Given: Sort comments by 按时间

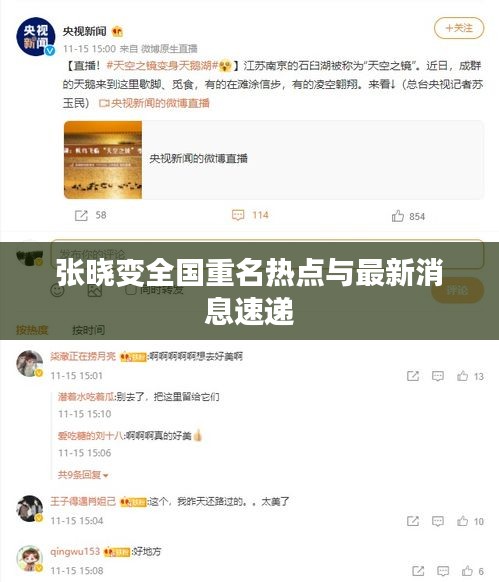Looking at the screenshot, I should [x=88, y=330].
